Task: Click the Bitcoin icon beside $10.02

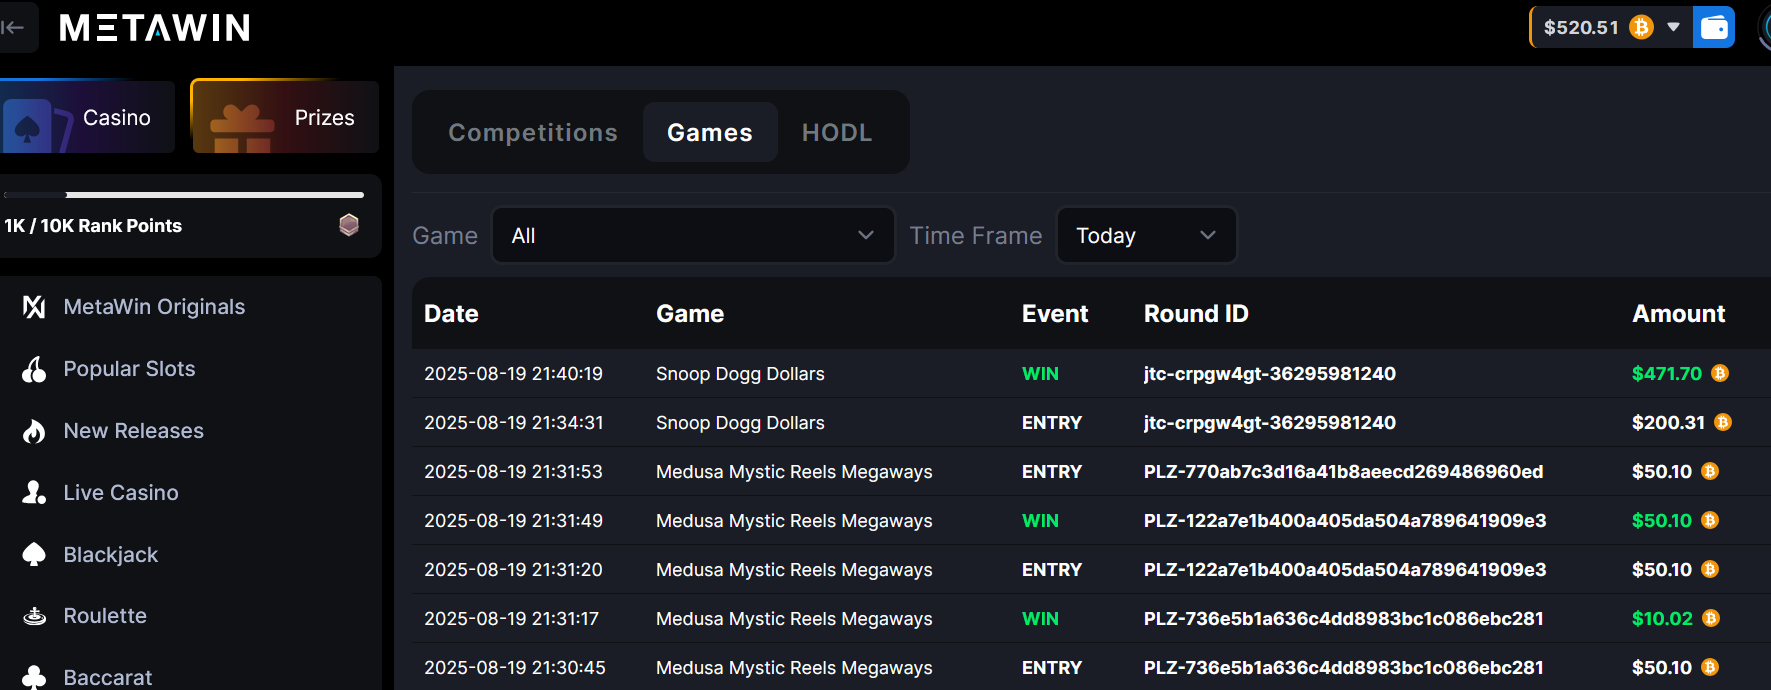Action: click(1711, 618)
